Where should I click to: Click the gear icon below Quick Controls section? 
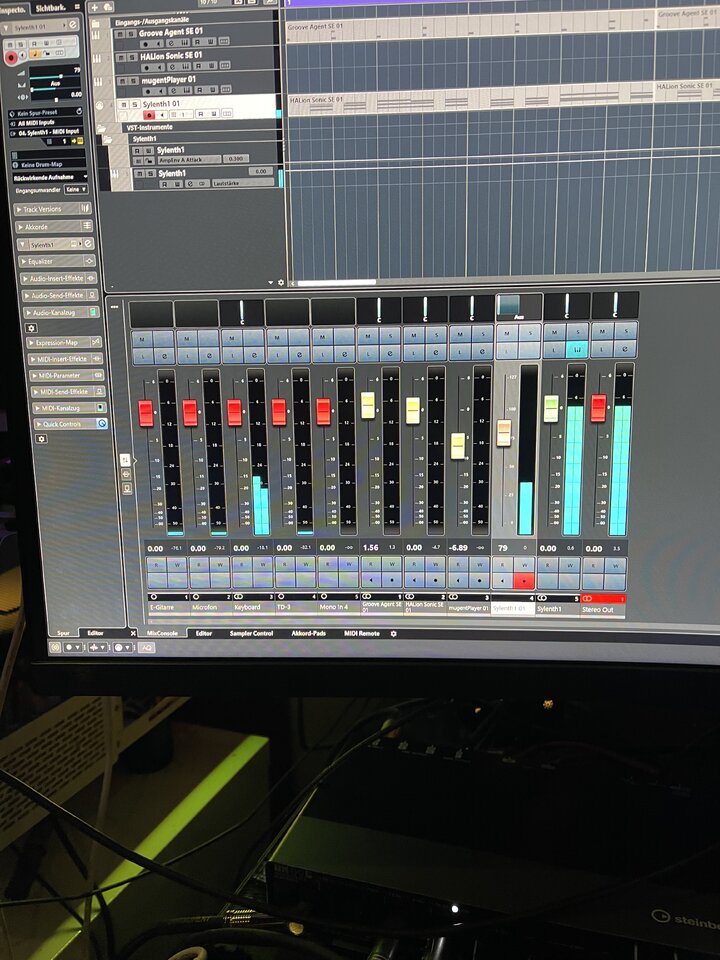tap(41, 439)
